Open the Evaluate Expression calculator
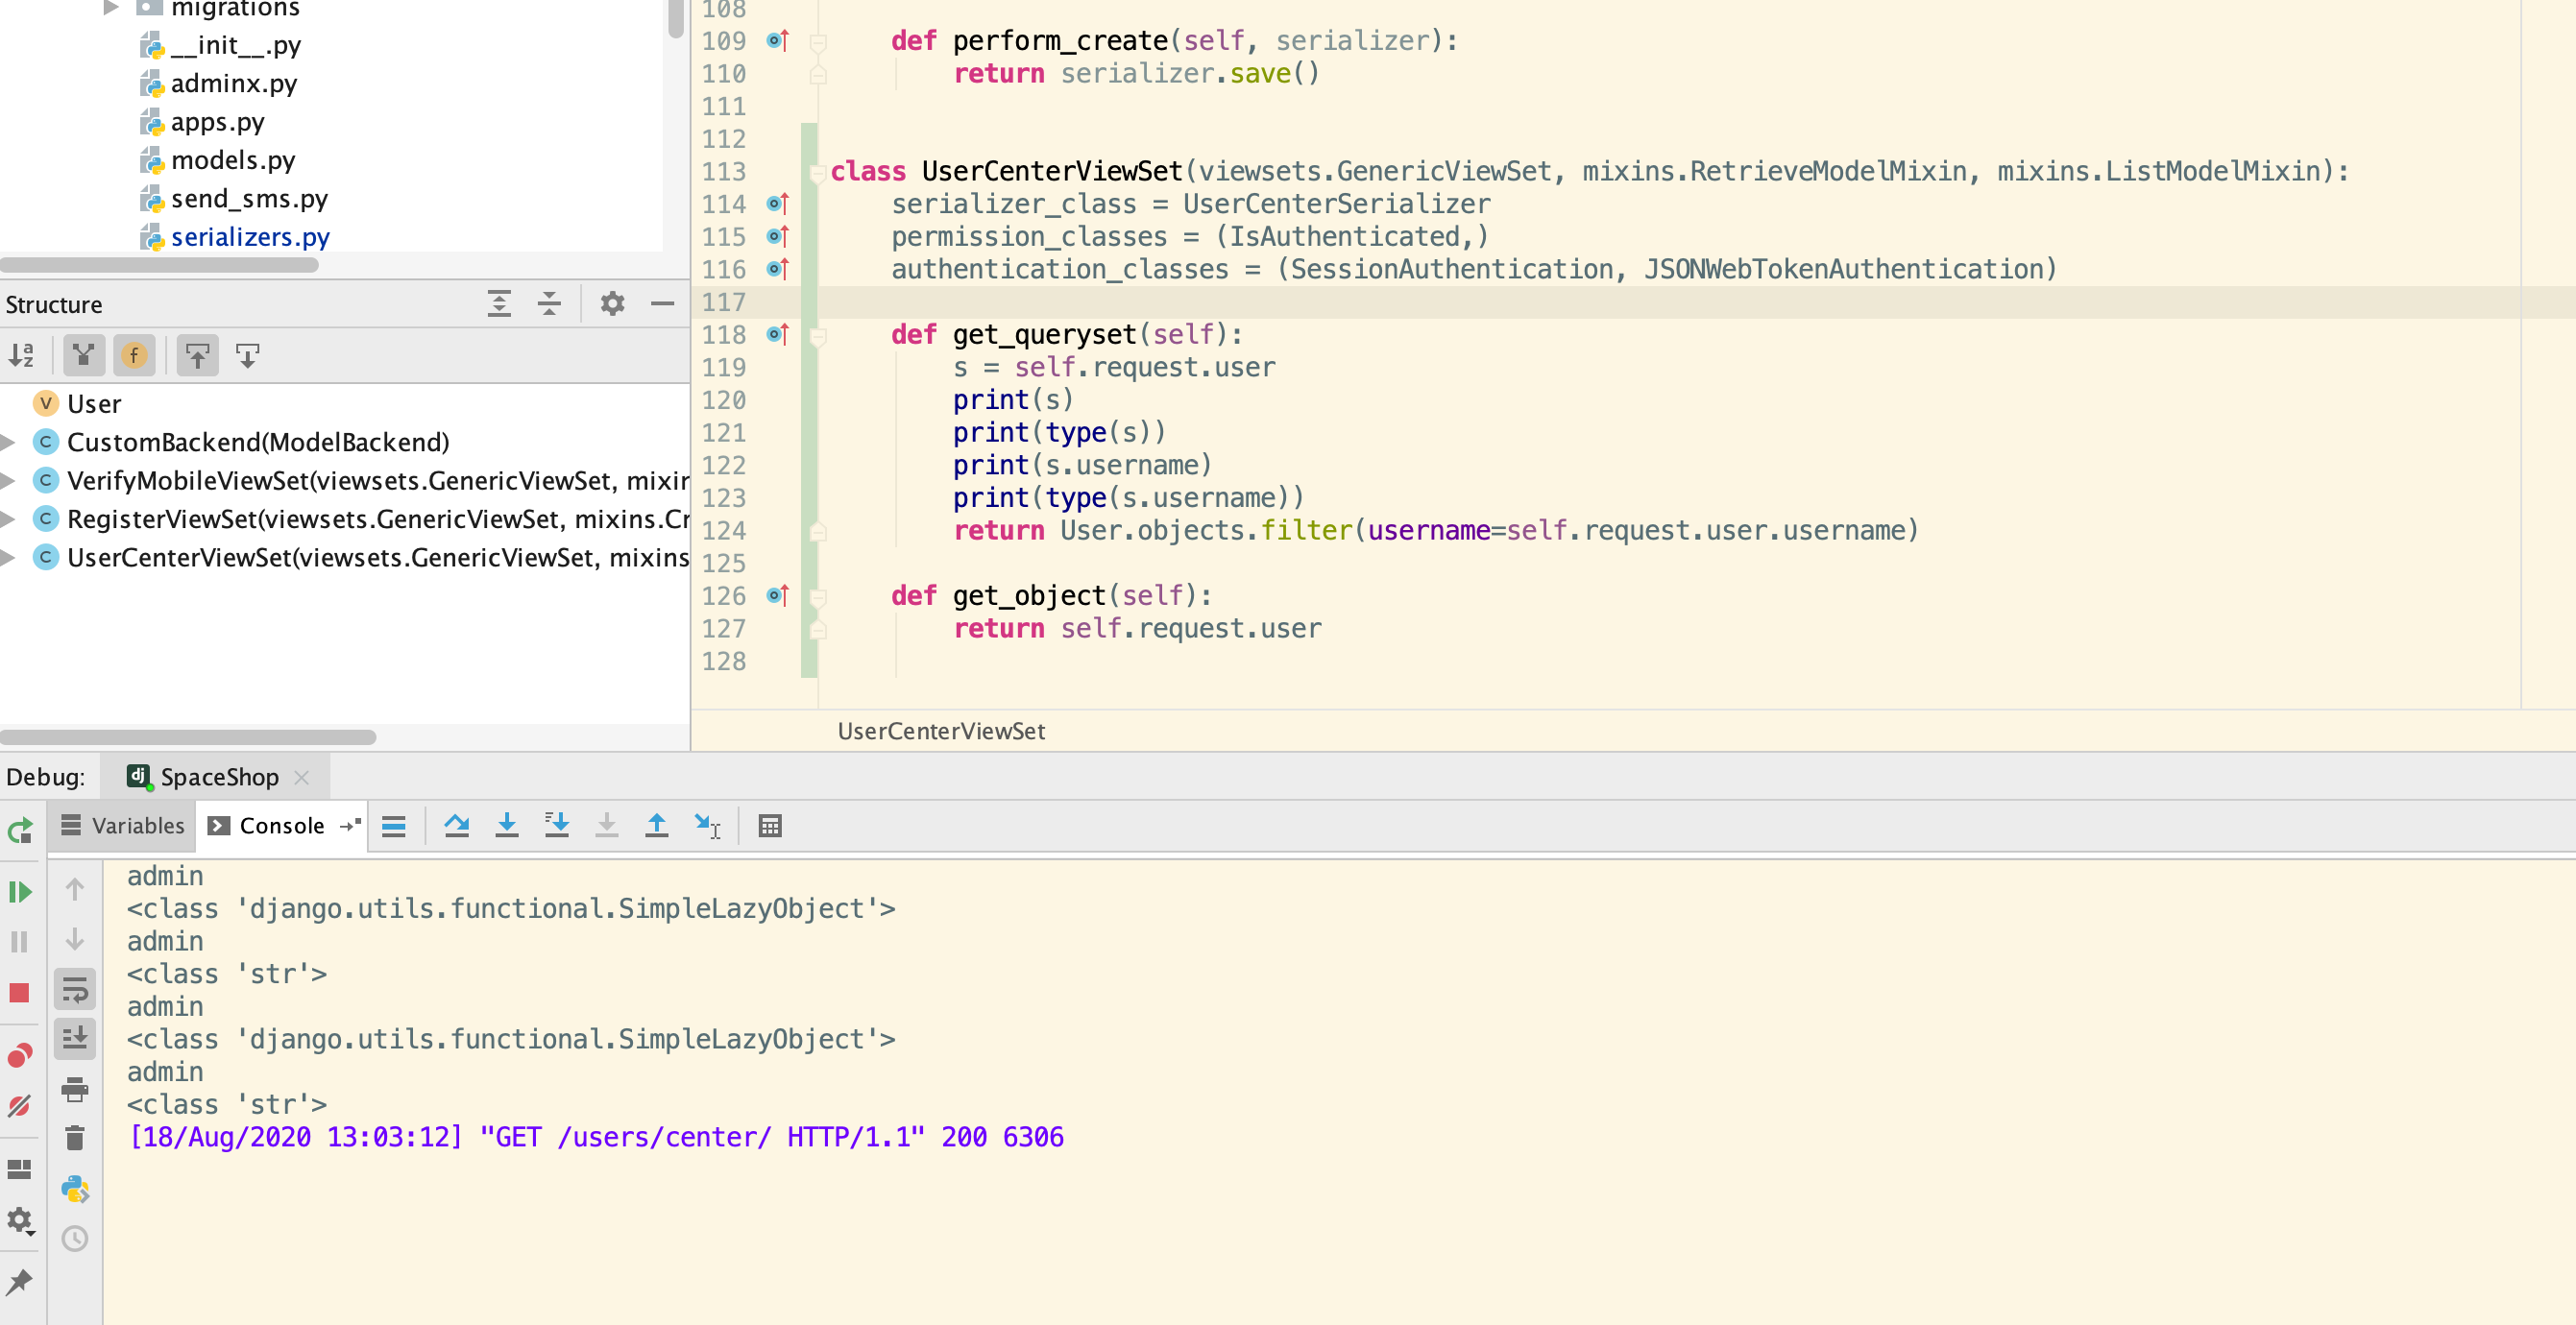Screen dimensions: 2576x1325 pyautogui.click(x=770, y=826)
